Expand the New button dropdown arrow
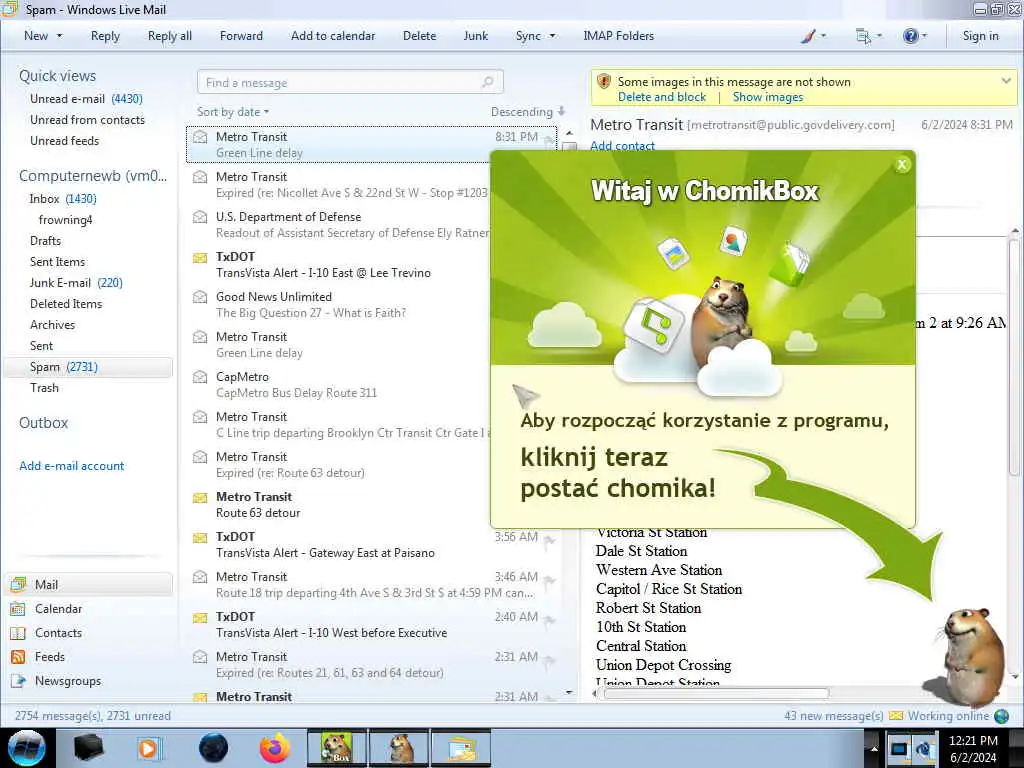This screenshot has width=1024, height=768. point(59,36)
